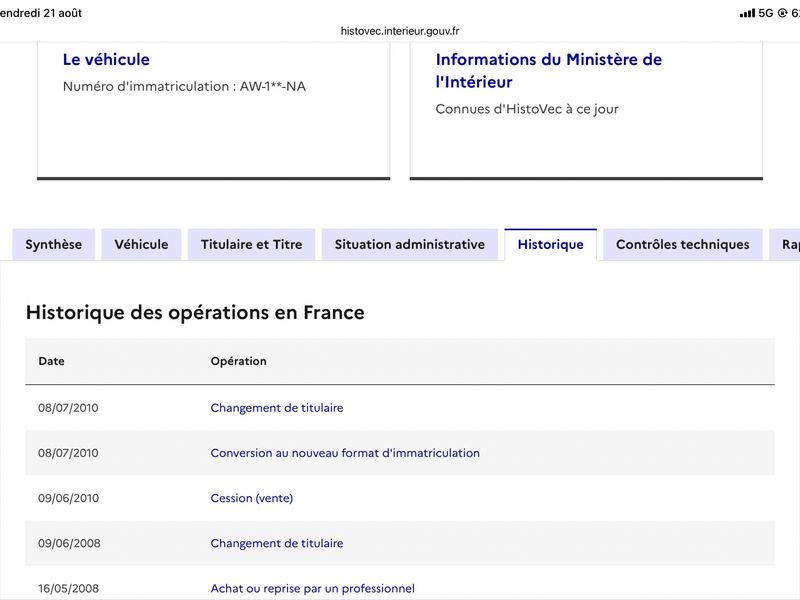
Task: Tap the histovec.interieur.gouv.fr address bar
Action: click(x=400, y=31)
